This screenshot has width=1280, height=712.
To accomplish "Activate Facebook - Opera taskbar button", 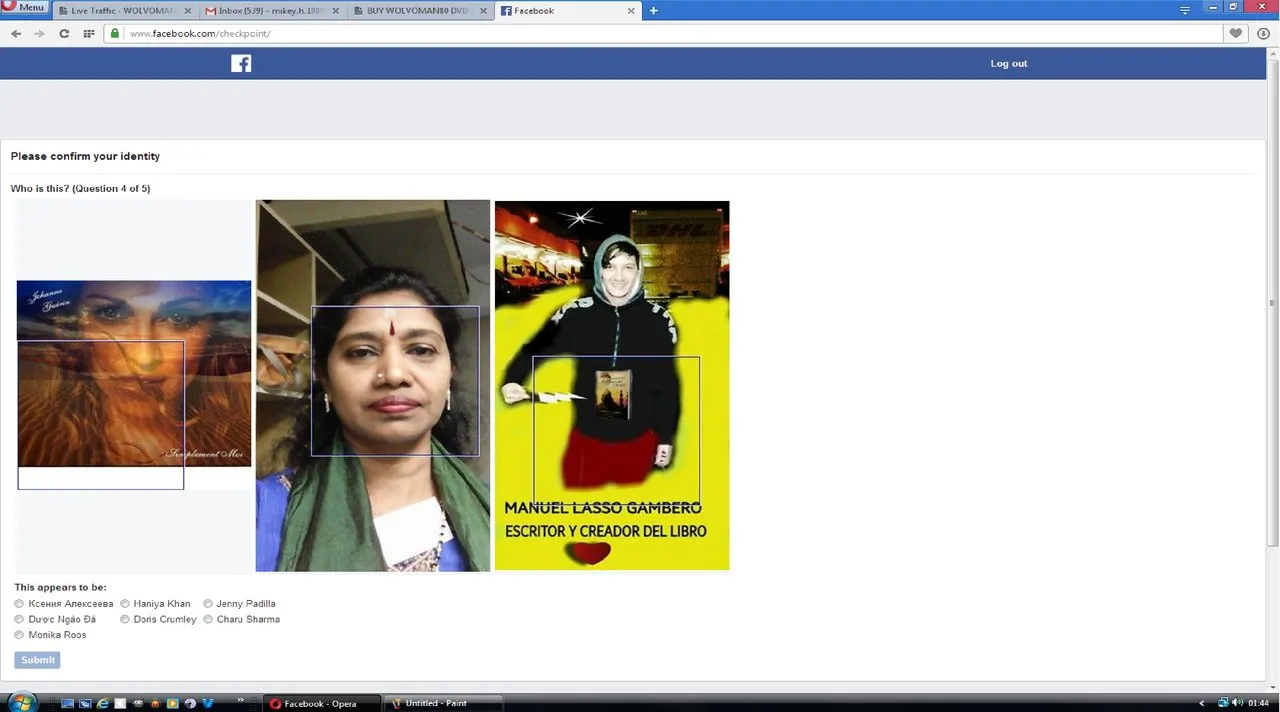I will click(x=320, y=703).
